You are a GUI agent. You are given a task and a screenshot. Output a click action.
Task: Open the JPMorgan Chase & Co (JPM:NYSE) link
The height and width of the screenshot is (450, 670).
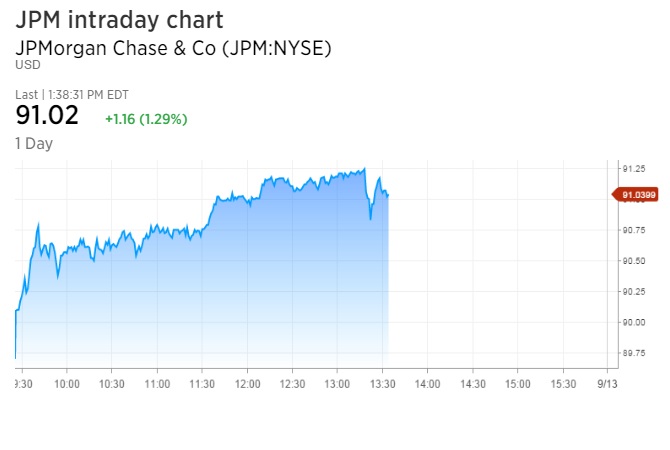(172, 48)
